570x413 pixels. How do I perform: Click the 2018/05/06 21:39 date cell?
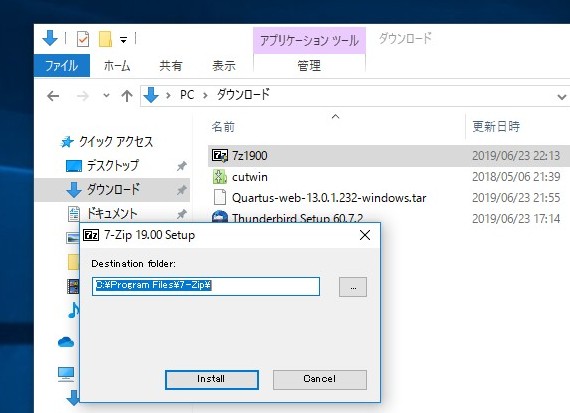click(x=516, y=177)
